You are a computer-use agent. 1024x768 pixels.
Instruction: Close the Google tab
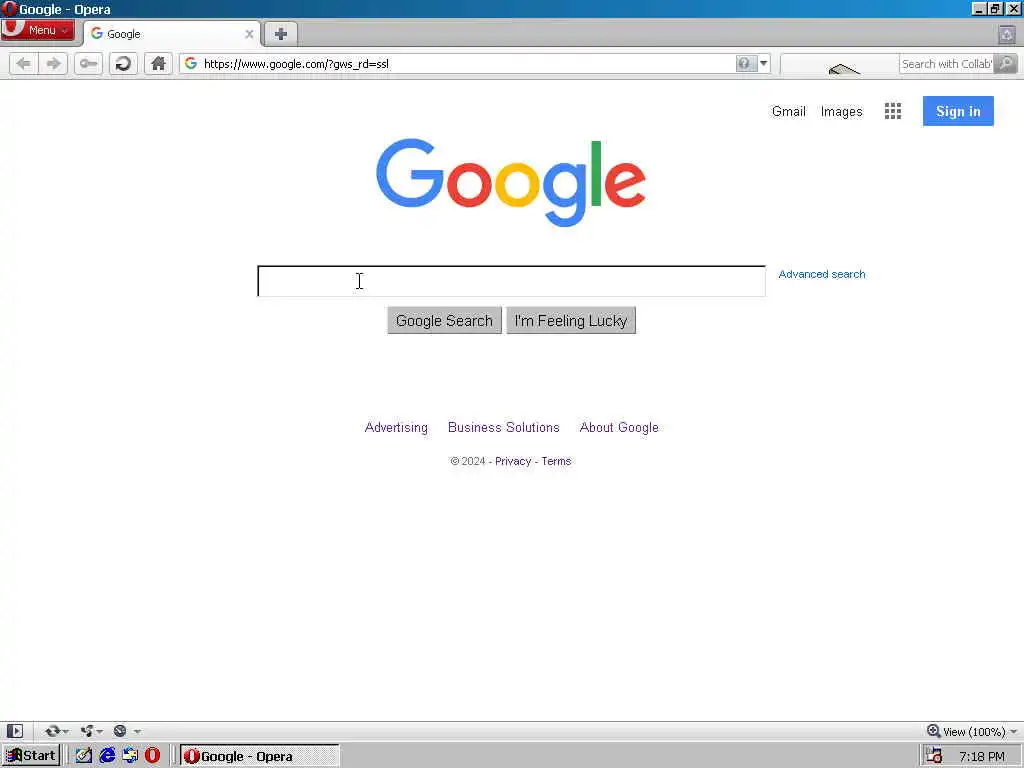pyautogui.click(x=249, y=34)
